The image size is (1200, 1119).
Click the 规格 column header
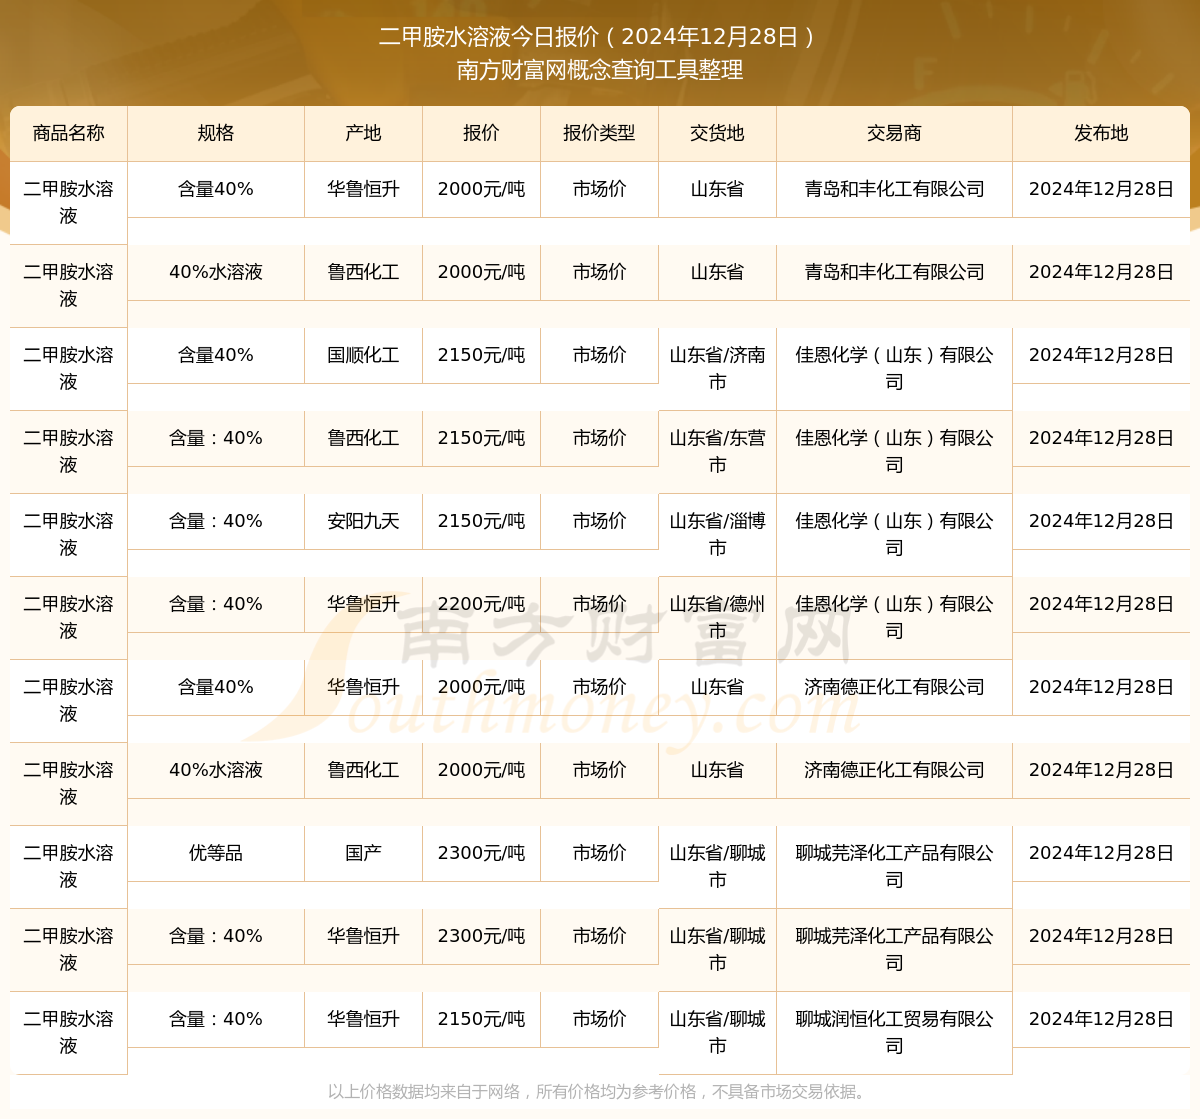pyautogui.click(x=216, y=133)
